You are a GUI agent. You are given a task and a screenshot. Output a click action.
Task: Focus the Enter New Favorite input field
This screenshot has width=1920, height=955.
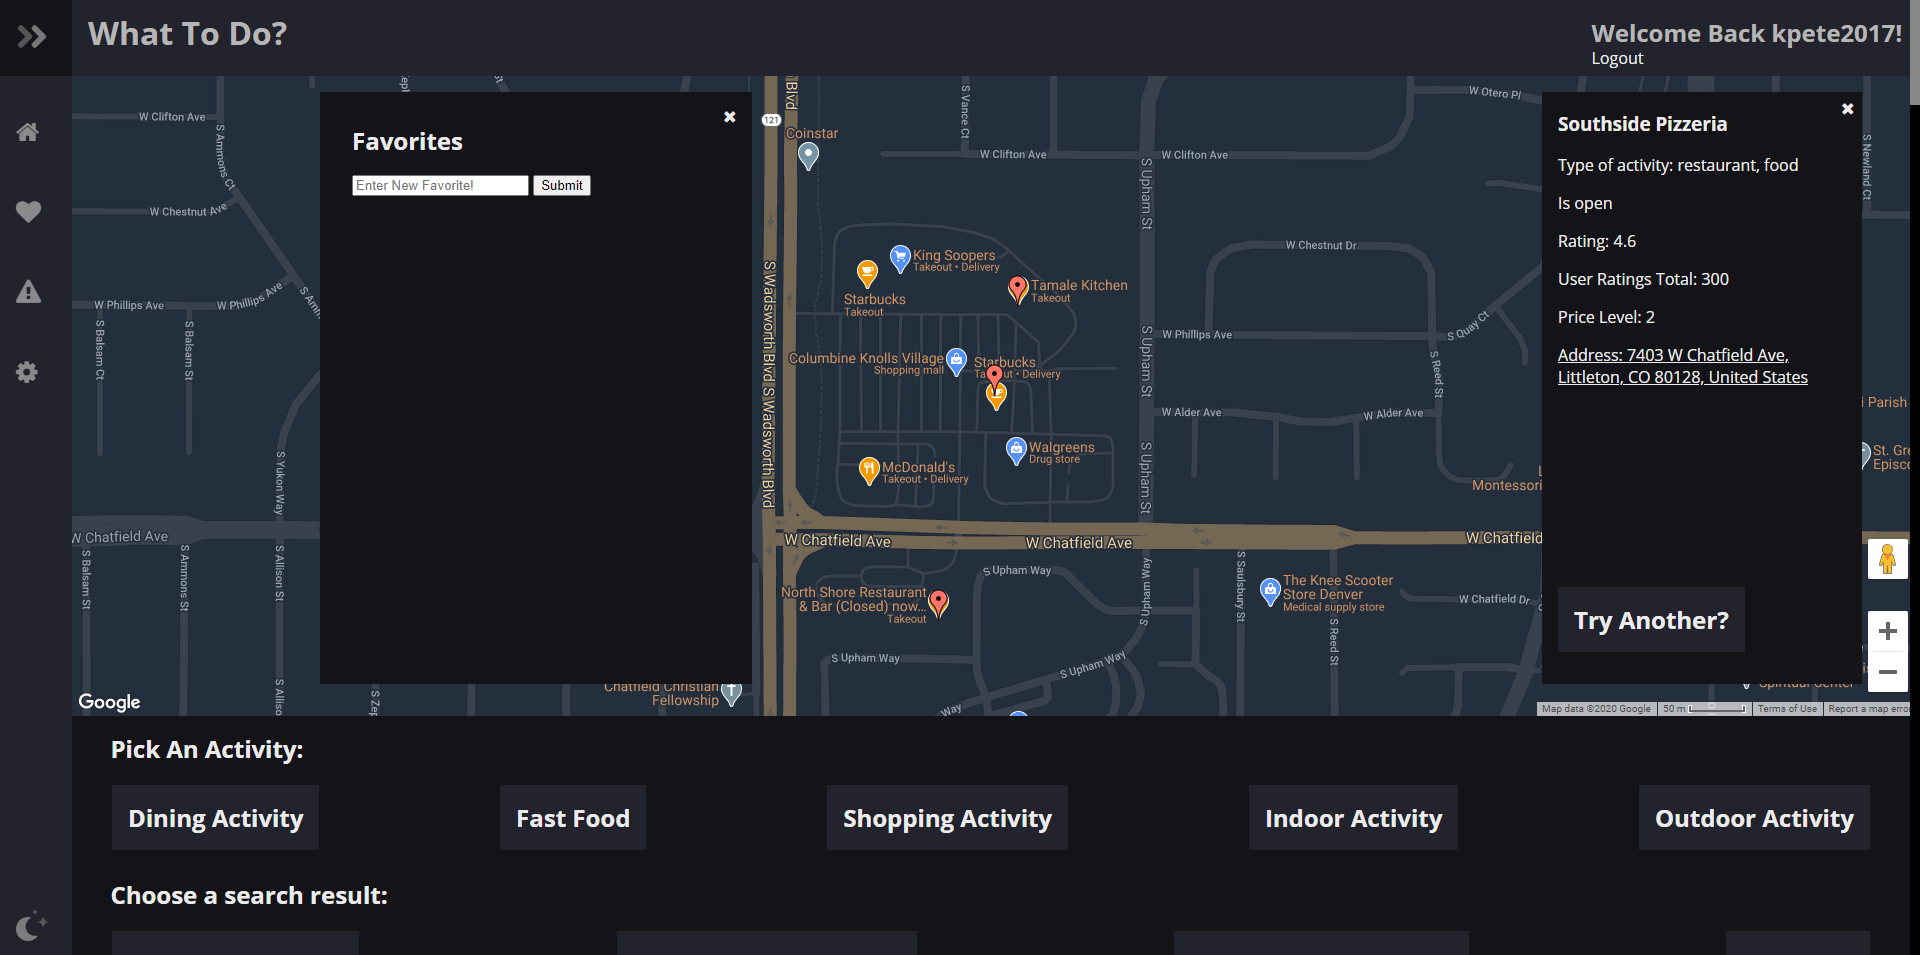(x=440, y=185)
